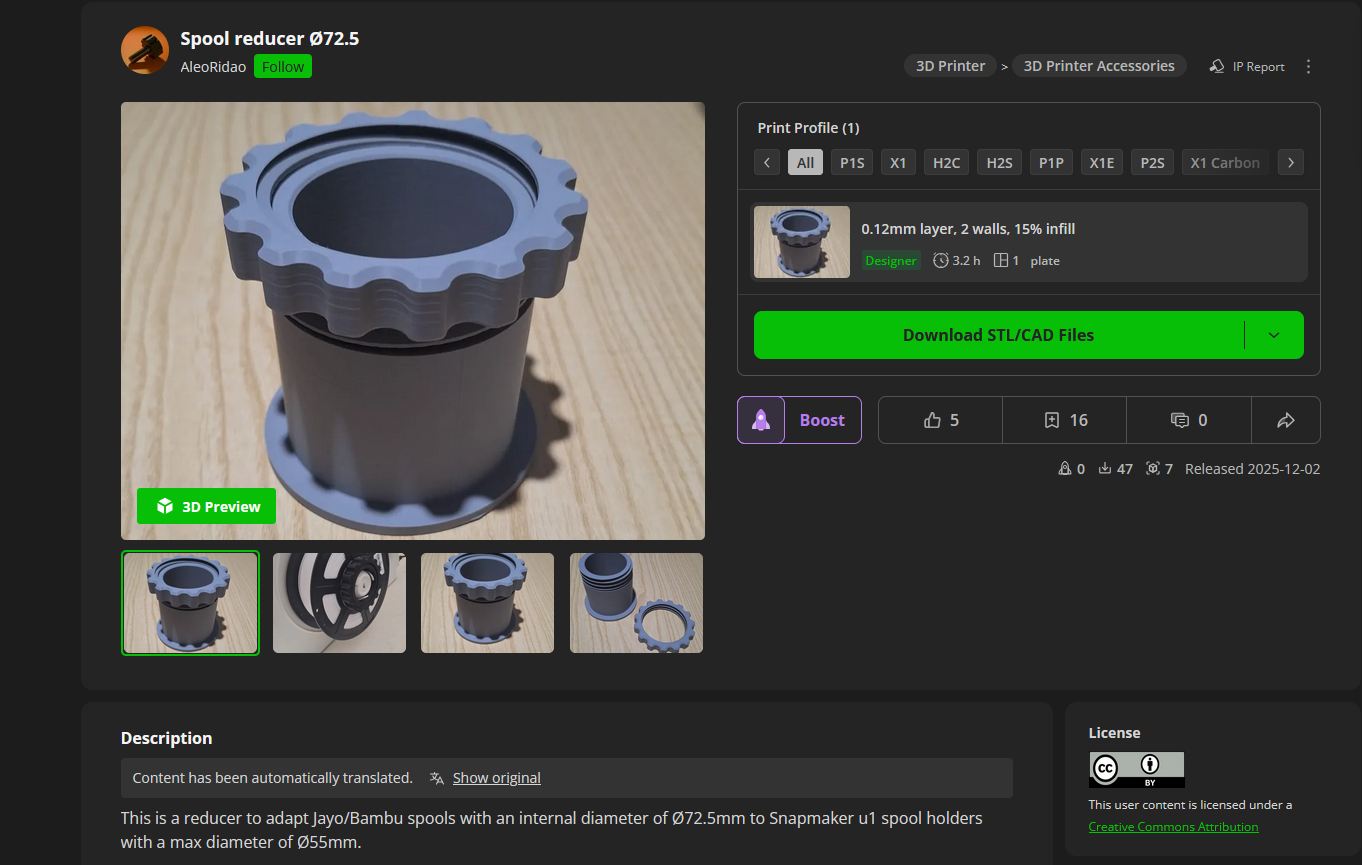Open the IP Report flag icon
1362x865 pixels.
[1217, 66]
